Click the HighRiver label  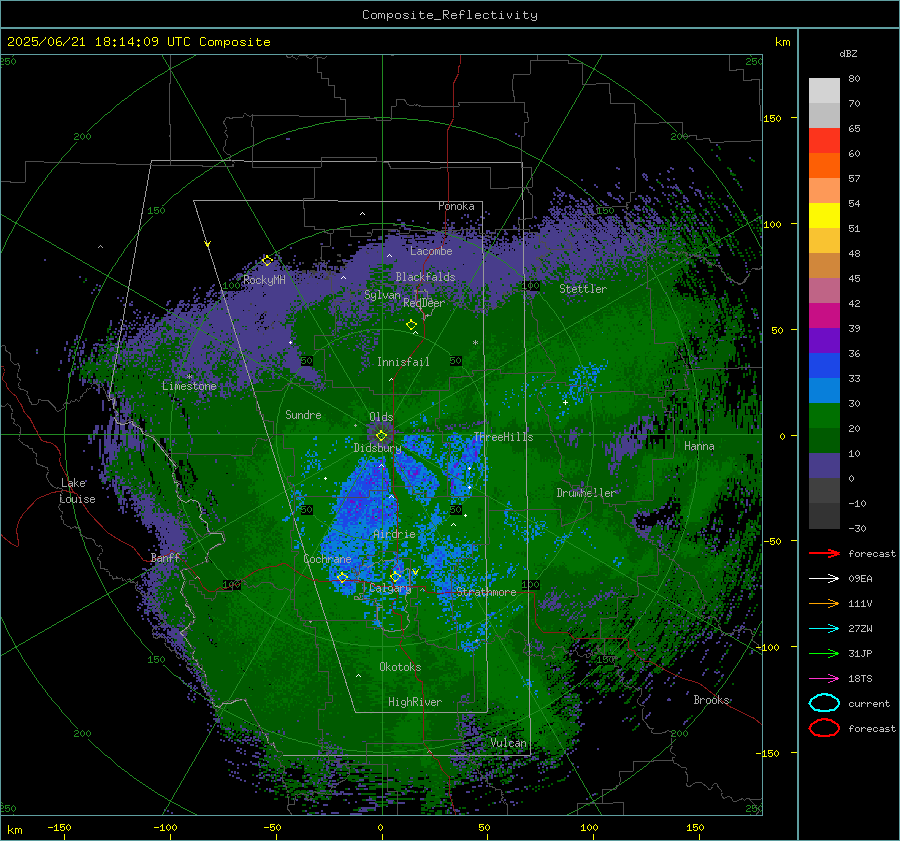415,702
